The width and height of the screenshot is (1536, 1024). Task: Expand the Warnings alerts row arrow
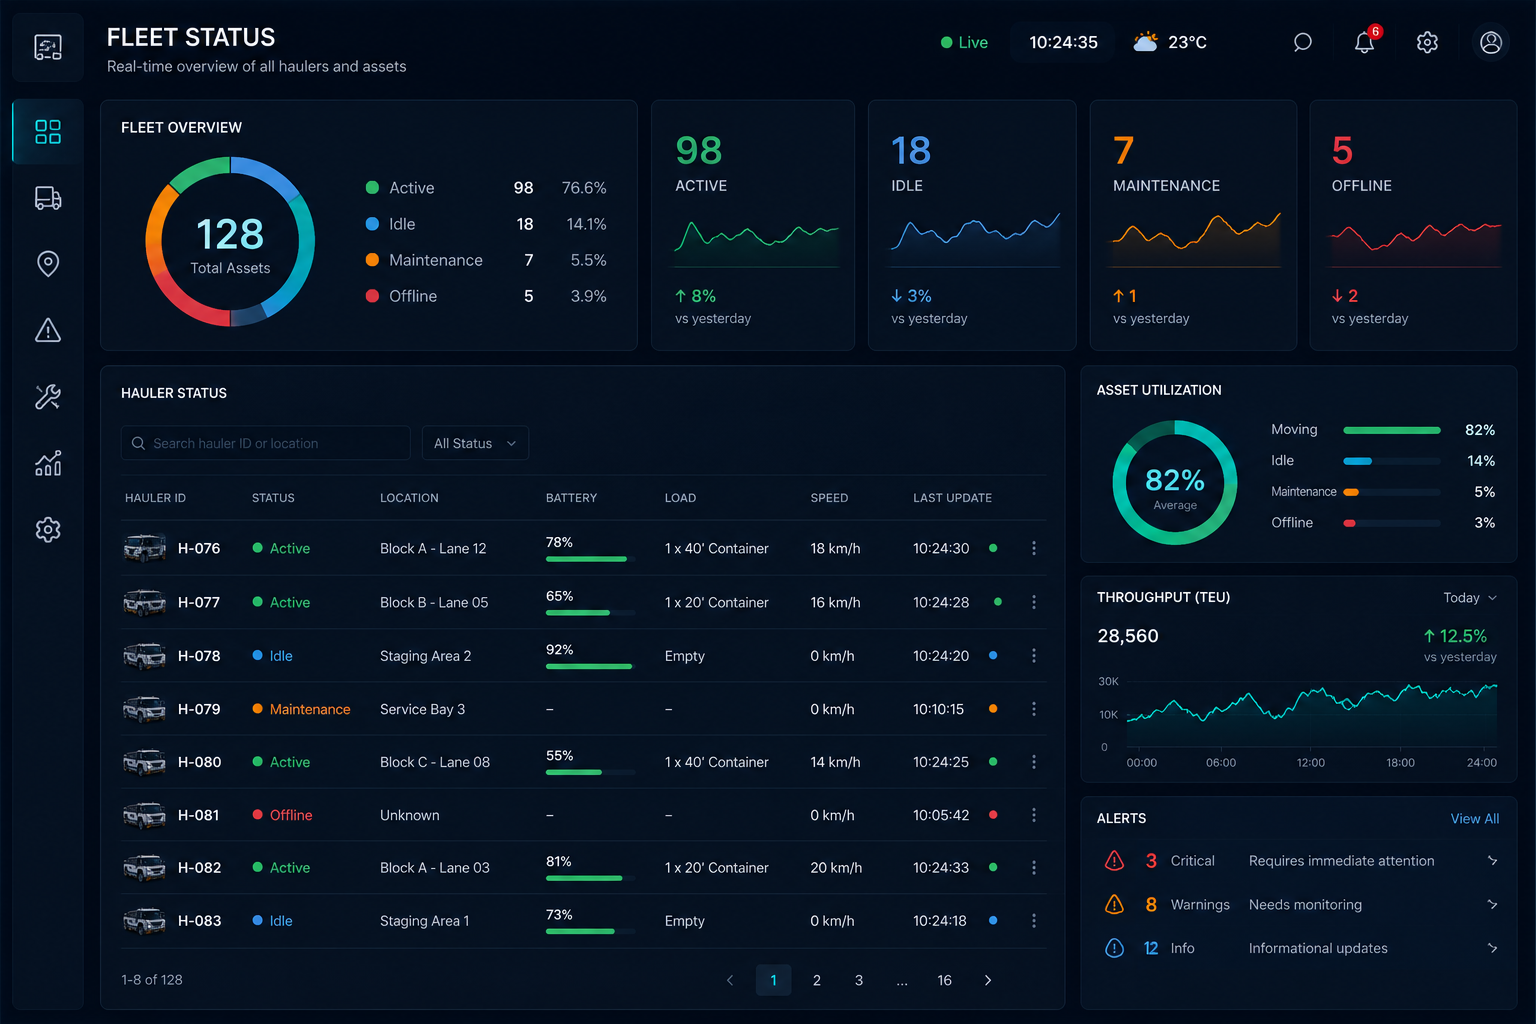point(1492,904)
